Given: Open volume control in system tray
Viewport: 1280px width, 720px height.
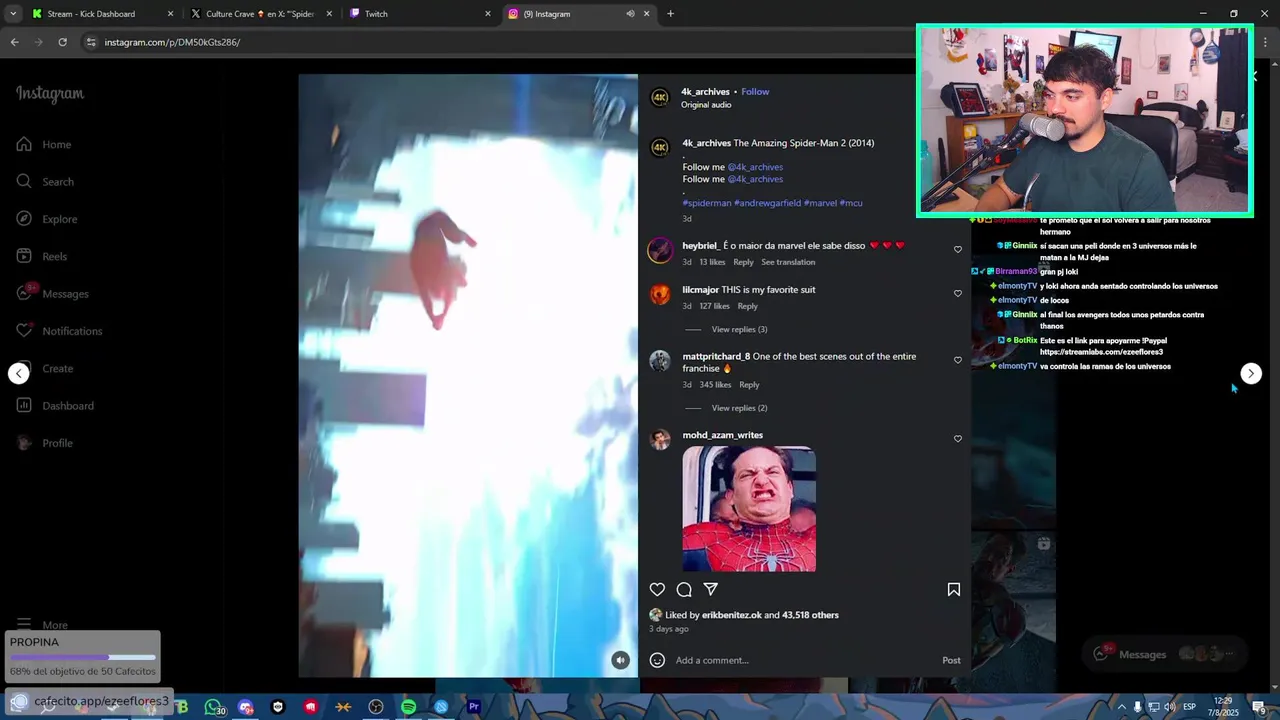Looking at the screenshot, I should 1169,707.
